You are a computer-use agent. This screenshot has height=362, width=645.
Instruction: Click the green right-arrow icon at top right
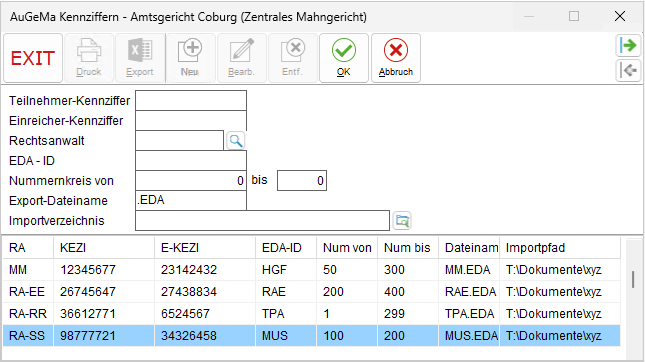click(628, 45)
